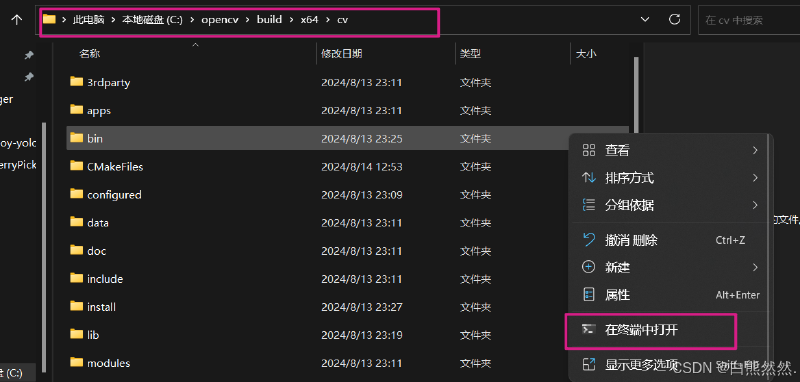Image resolution: width=800 pixels, height=382 pixels.
Task: Click the bin folder icon
Action: [77, 137]
